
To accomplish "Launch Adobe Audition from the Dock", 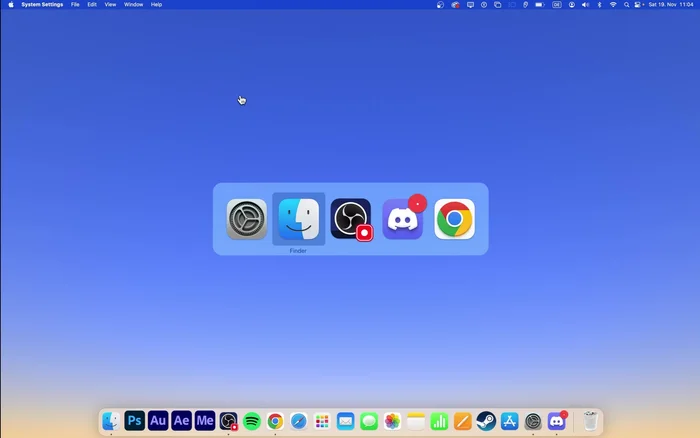I will pos(158,421).
